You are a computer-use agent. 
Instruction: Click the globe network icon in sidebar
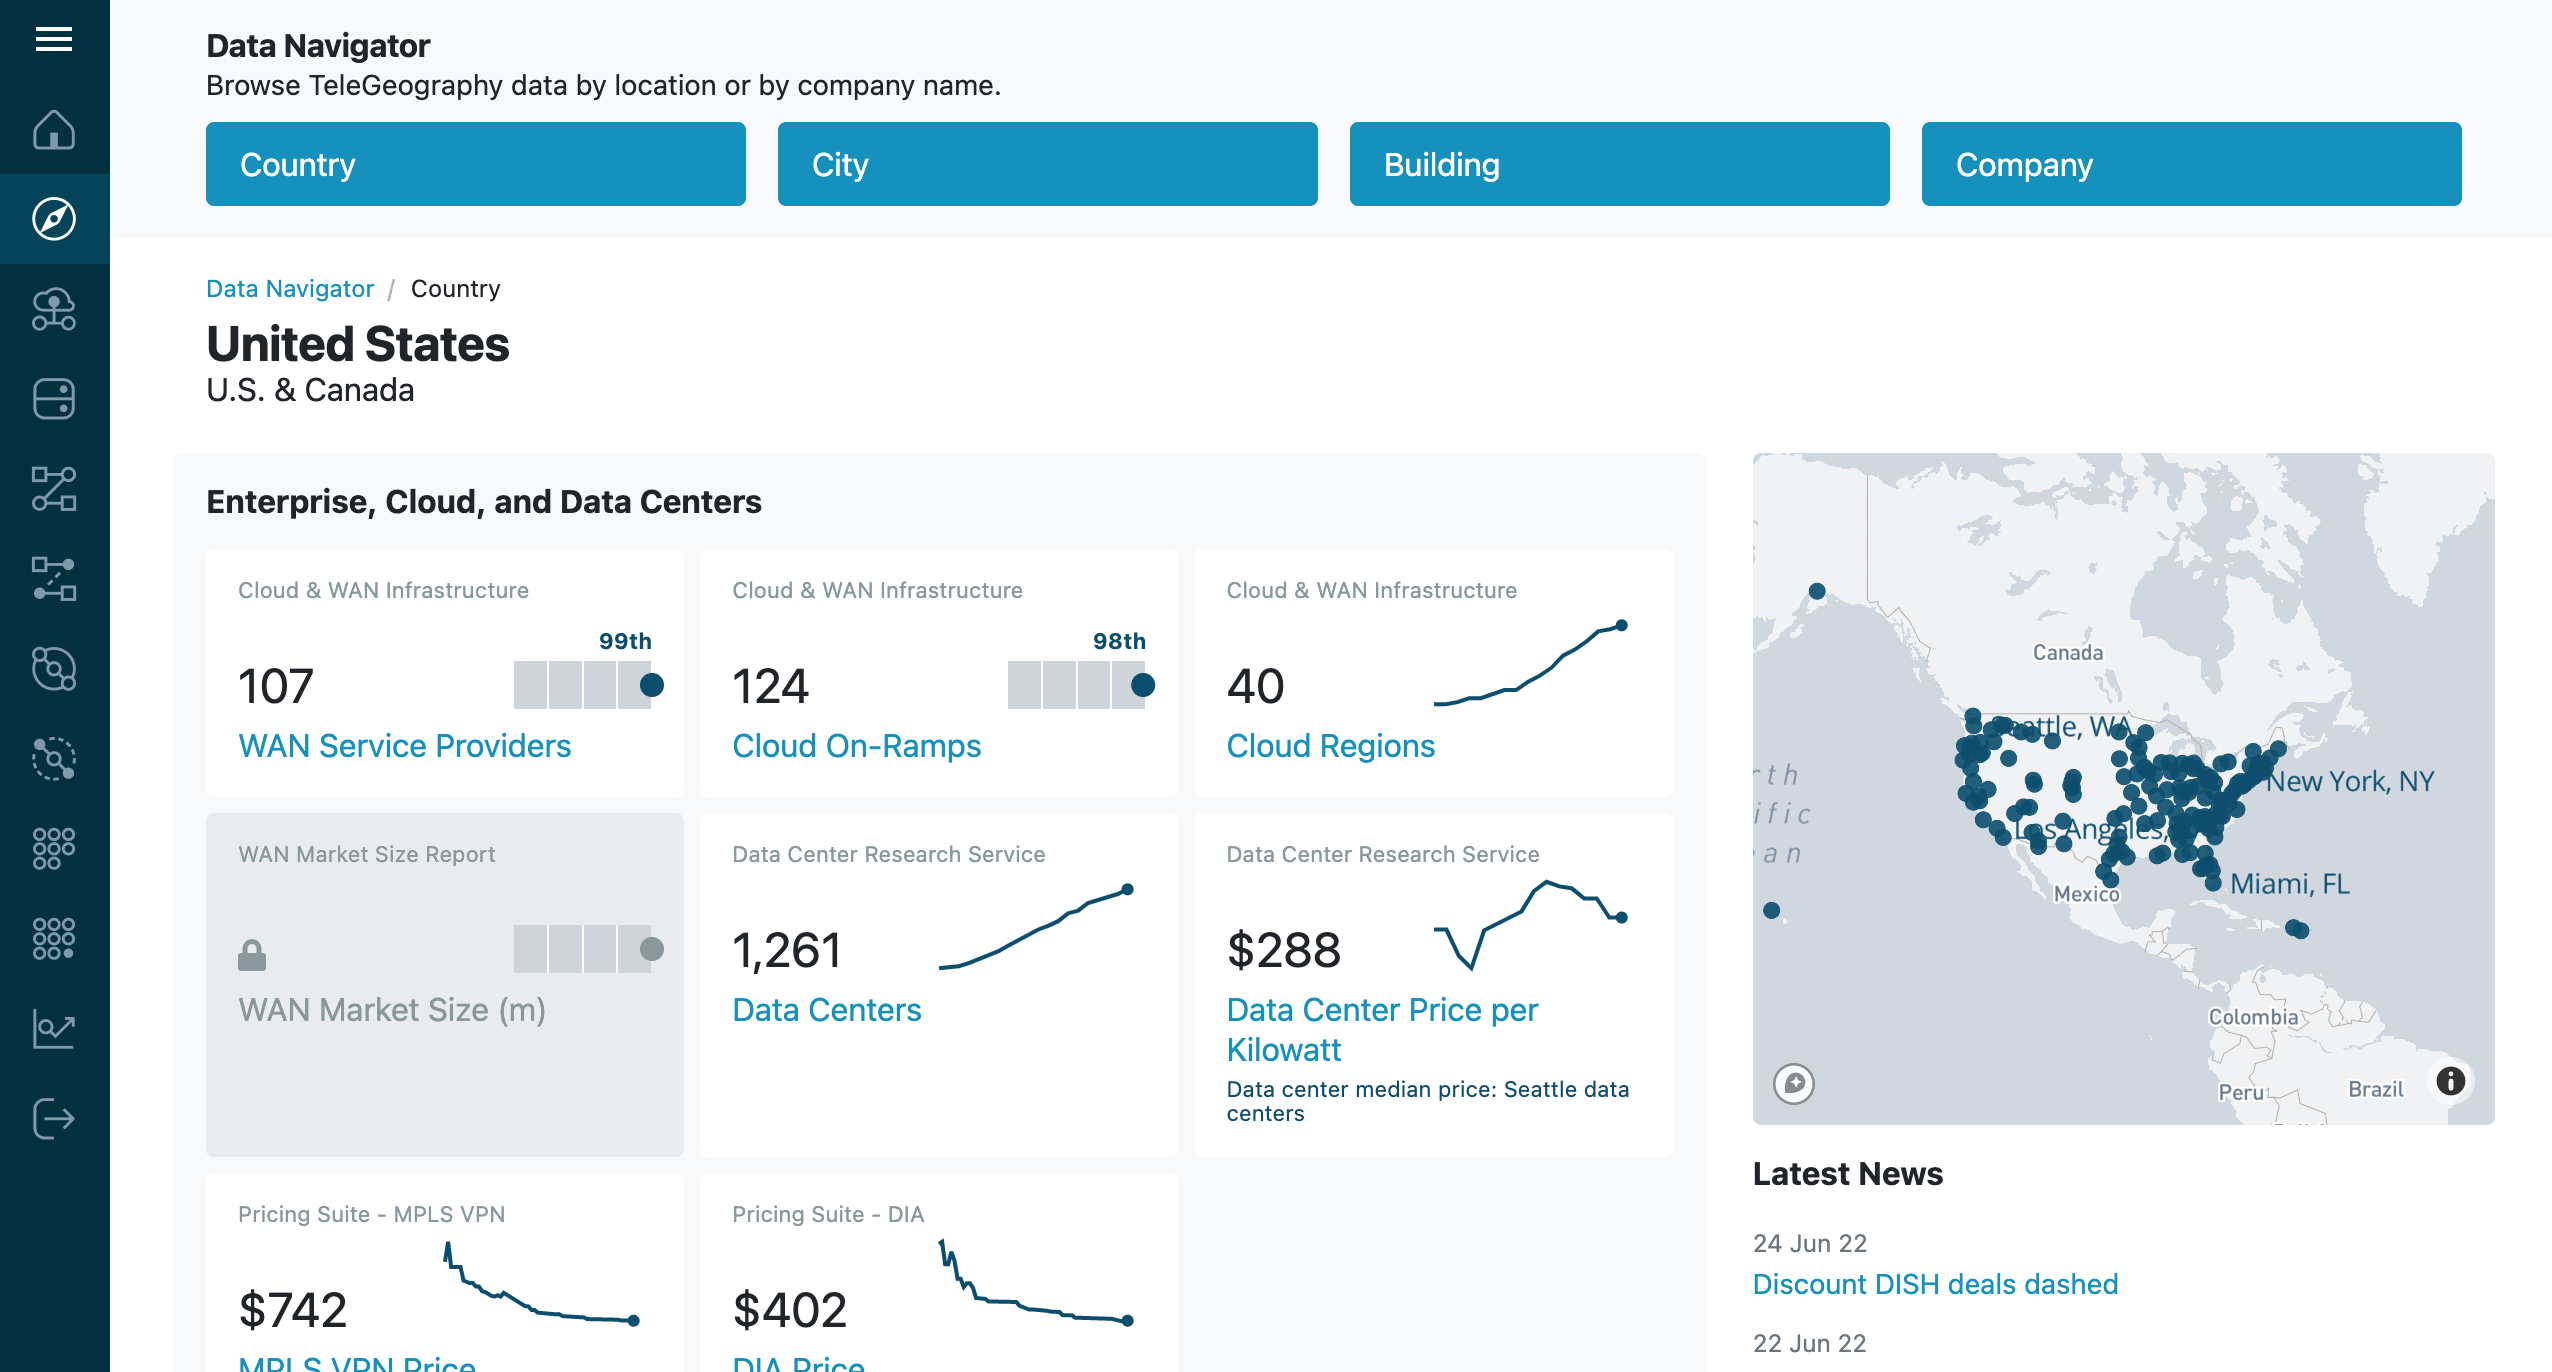pyautogui.click(x=55, y=668)
